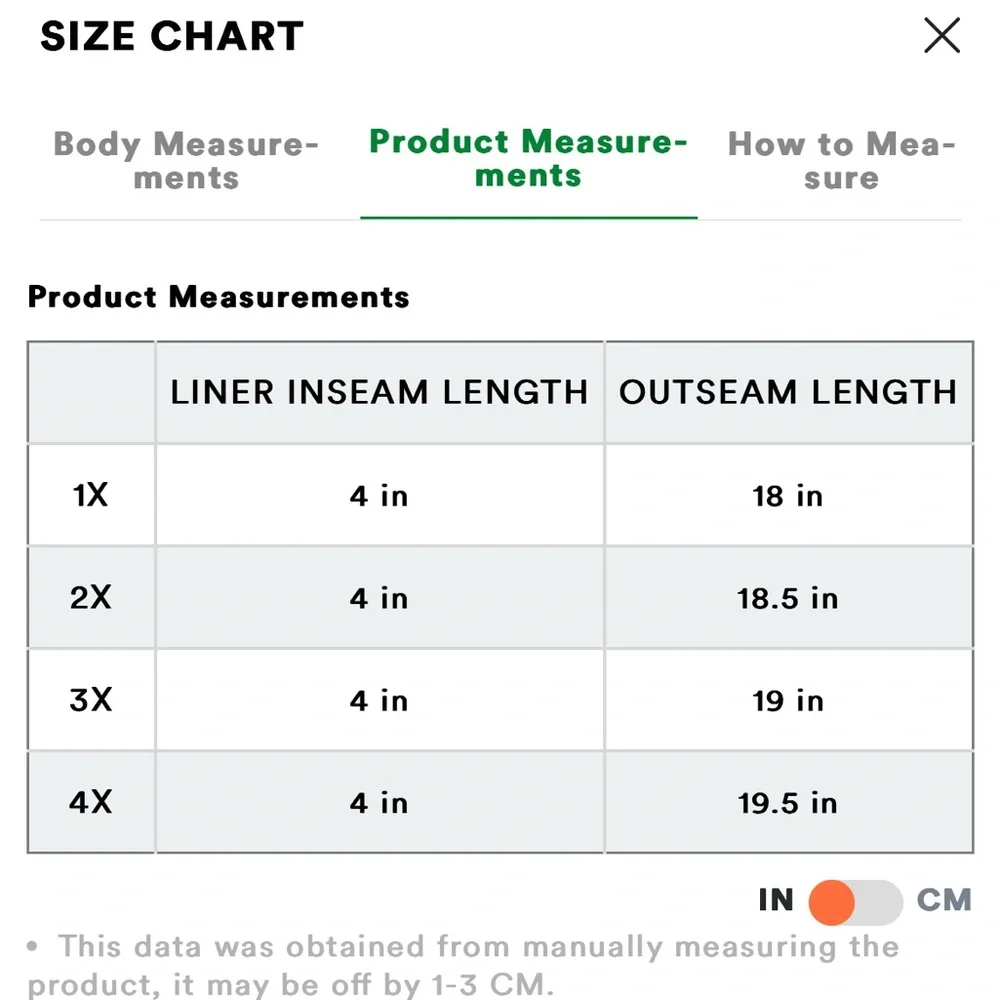Select the 2X size row label
This screenshot has height=1000, width=1000.
(90, 598)
